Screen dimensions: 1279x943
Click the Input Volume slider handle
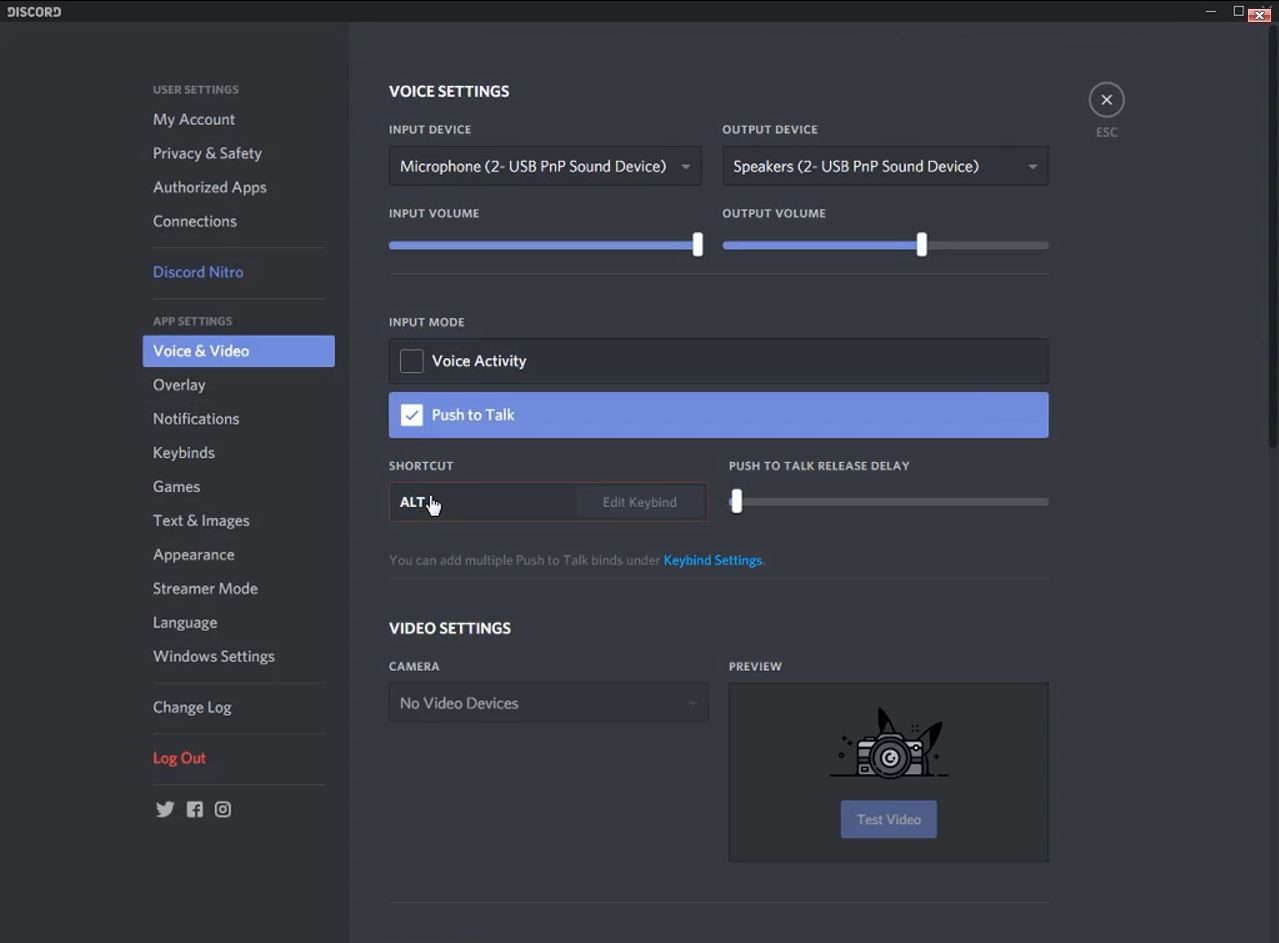697,245
